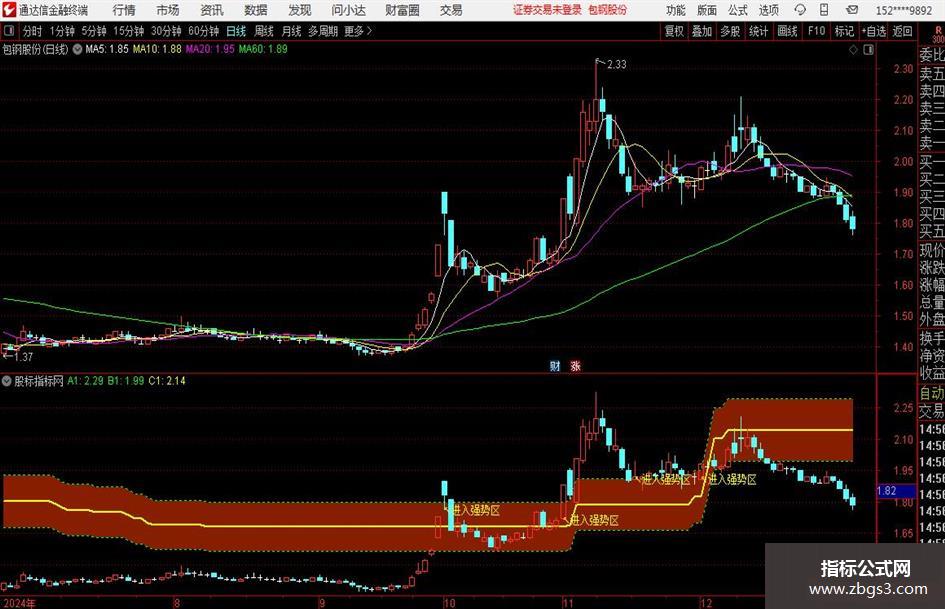Switch to 15分钟 period
Screen dimensions: 945x609
point(129,31)
